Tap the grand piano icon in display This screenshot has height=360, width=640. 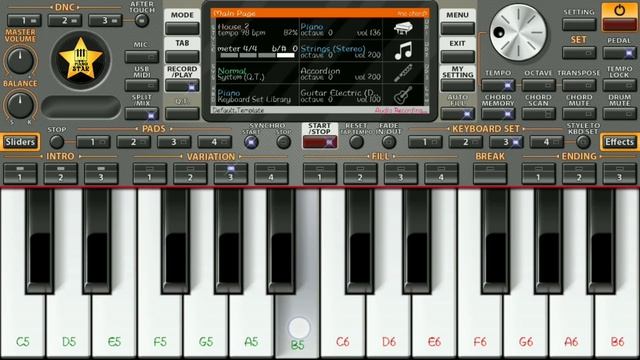click(403, 29)
